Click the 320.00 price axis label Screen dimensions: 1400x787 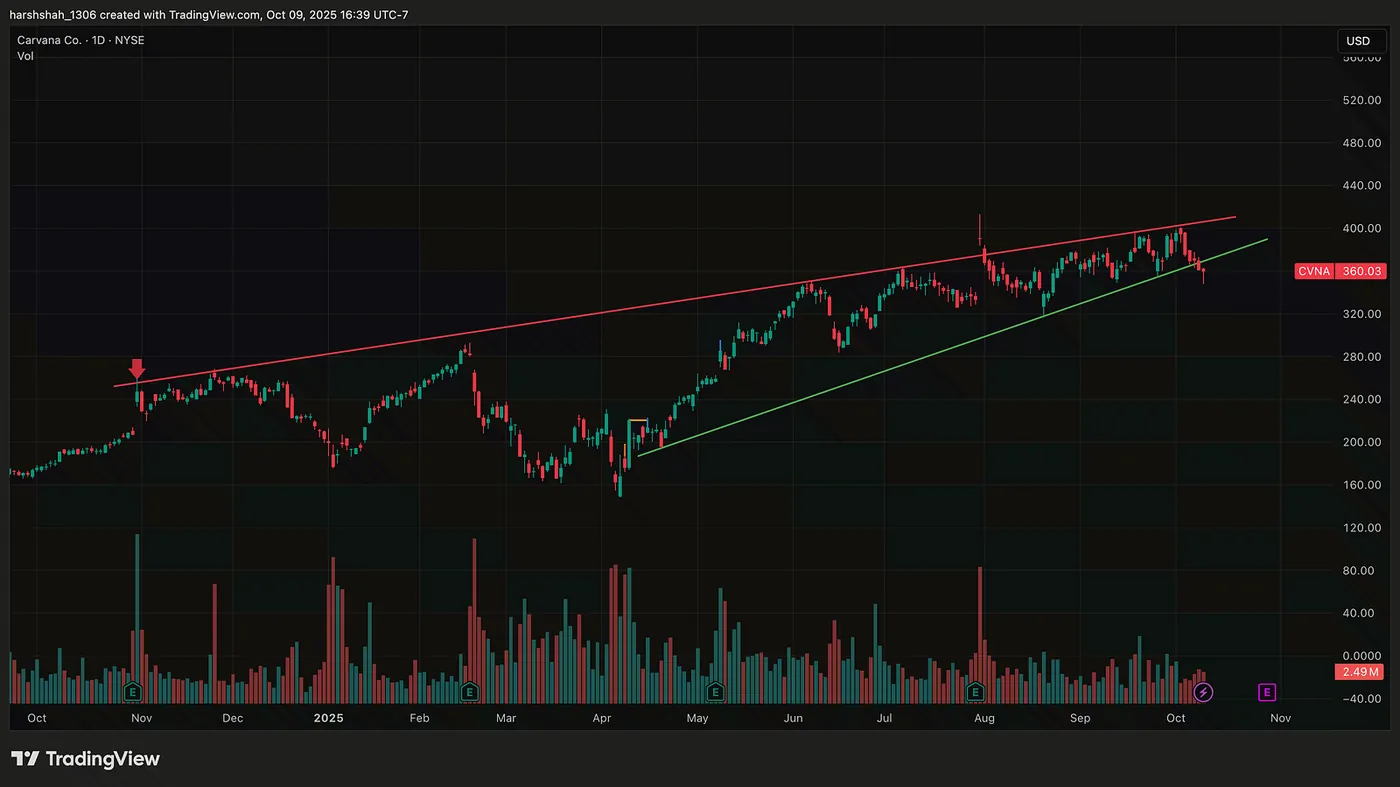point(1362,314)
